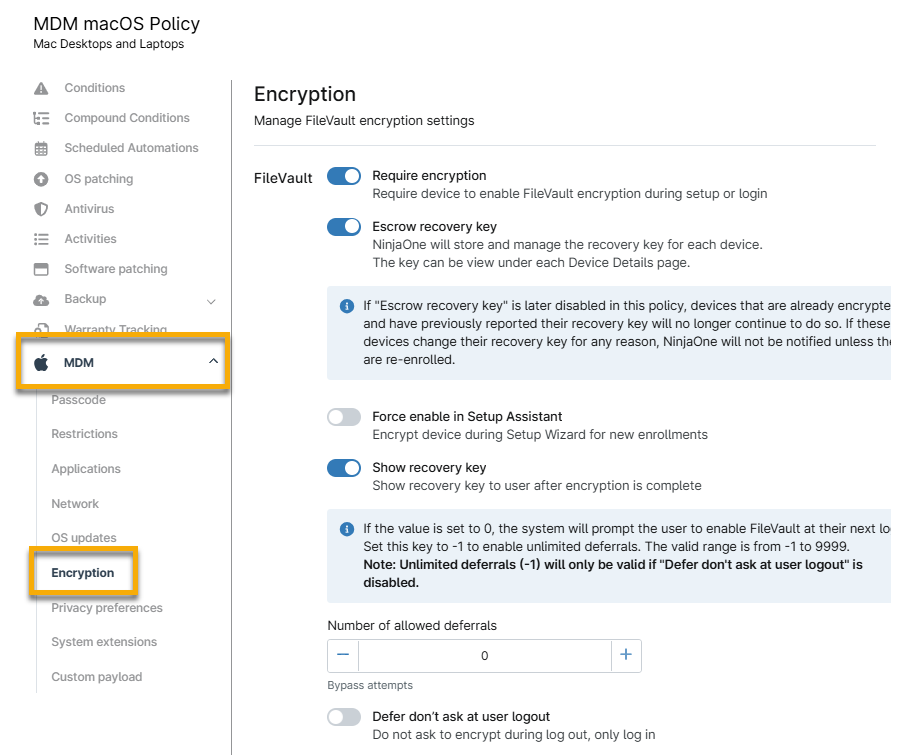Open Compound Conditions section
This screenshot has height=755, width=906.
[x=127, y=118]
